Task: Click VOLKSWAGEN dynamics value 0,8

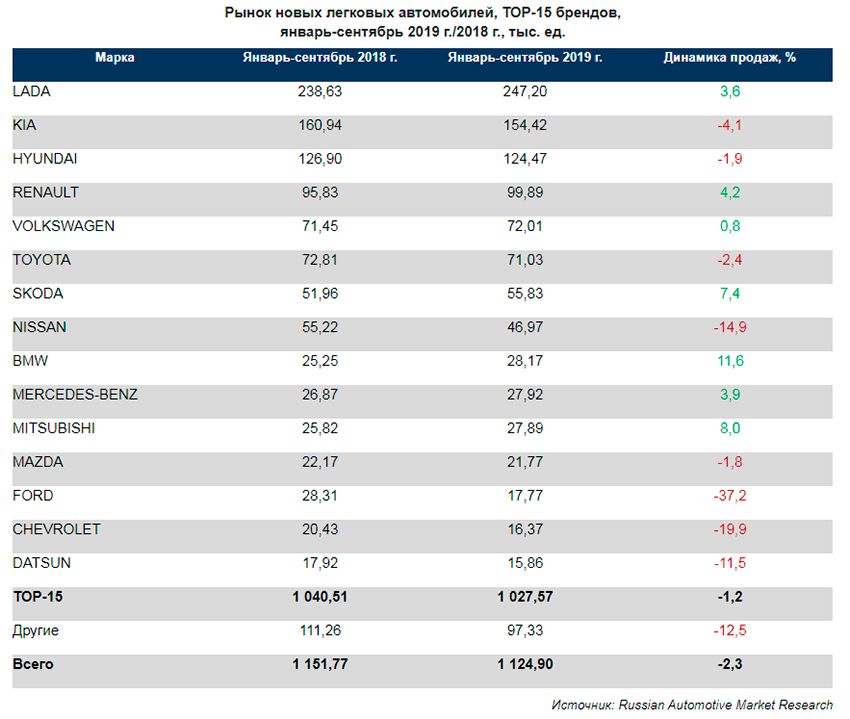Action: 730,226
